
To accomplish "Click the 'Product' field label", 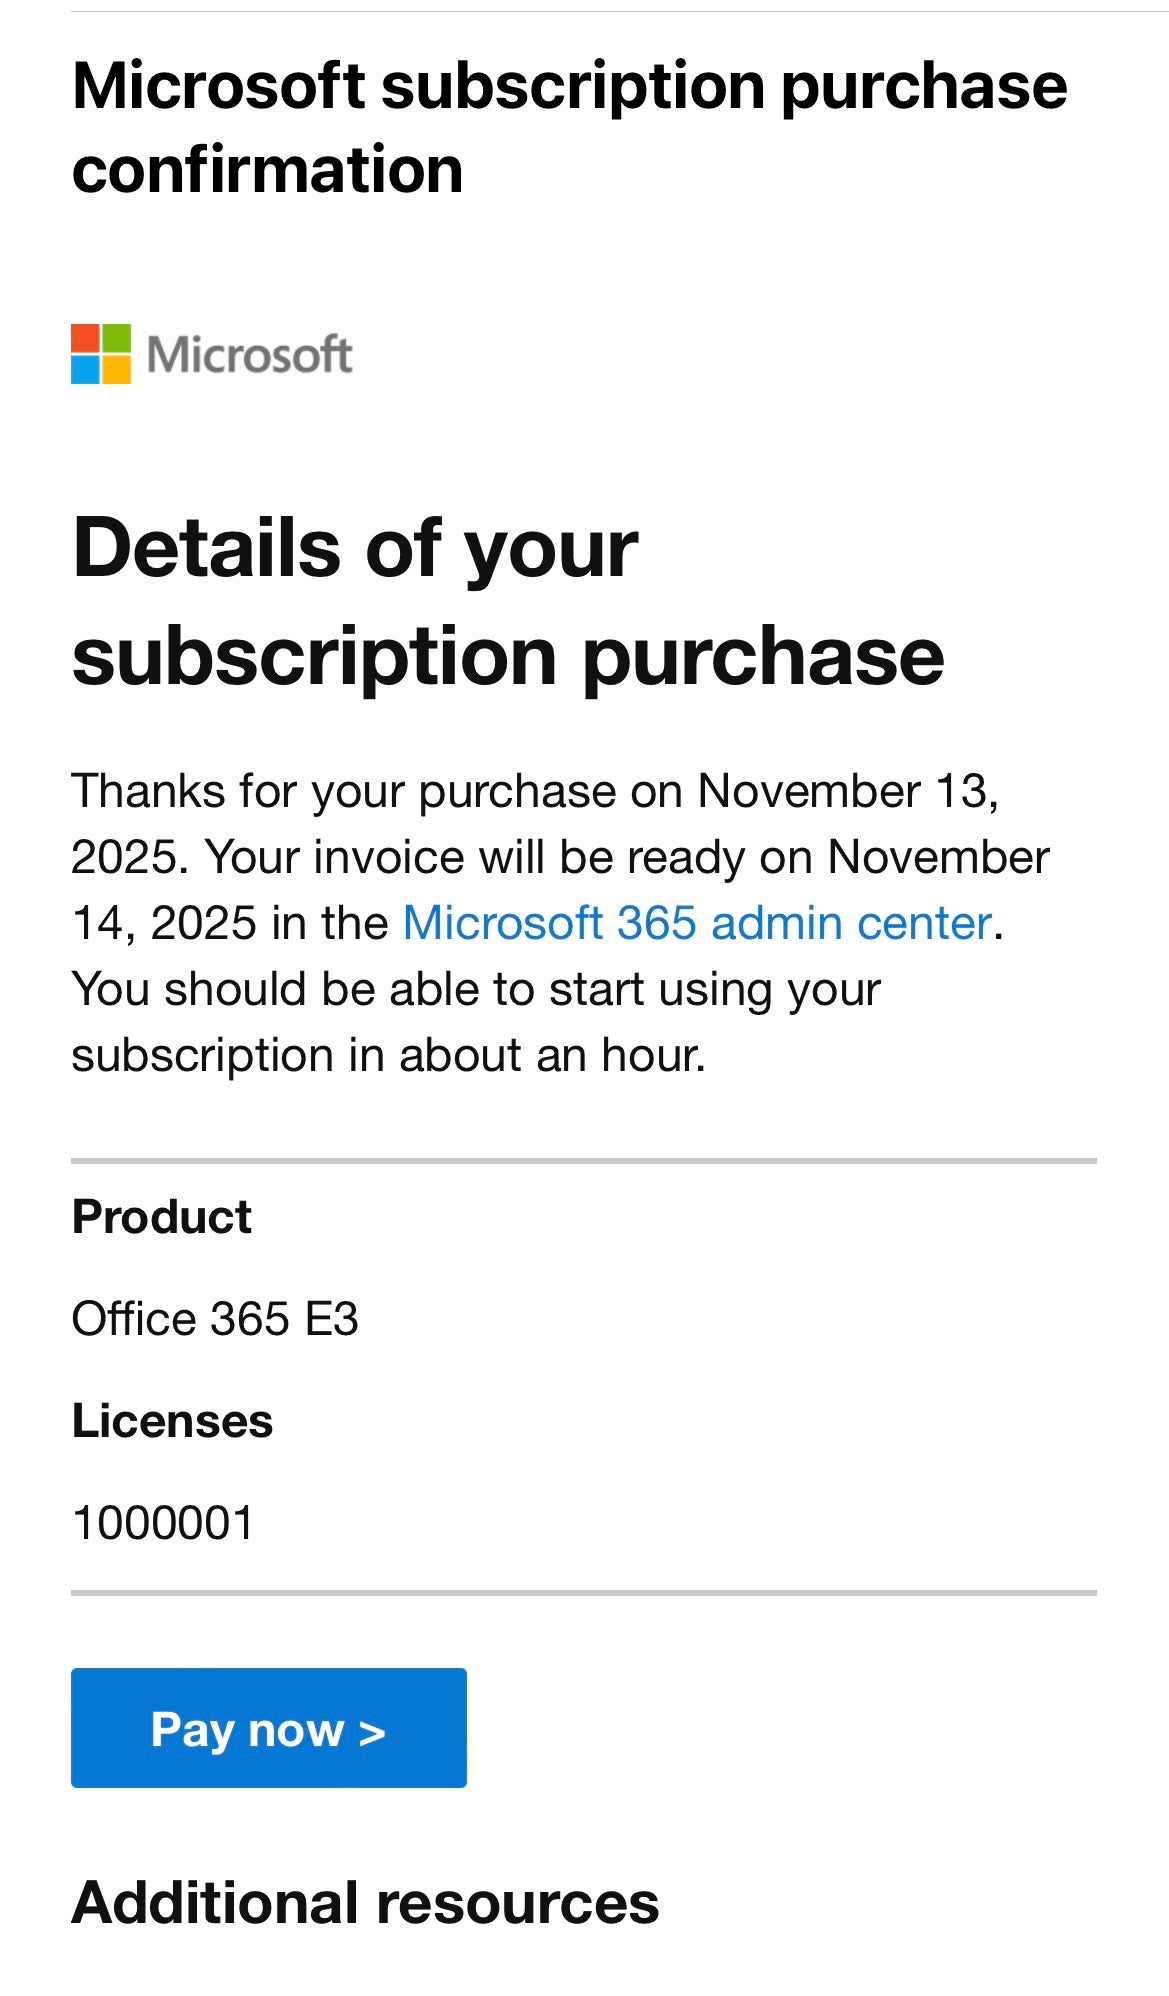I will pos(162,1217).
